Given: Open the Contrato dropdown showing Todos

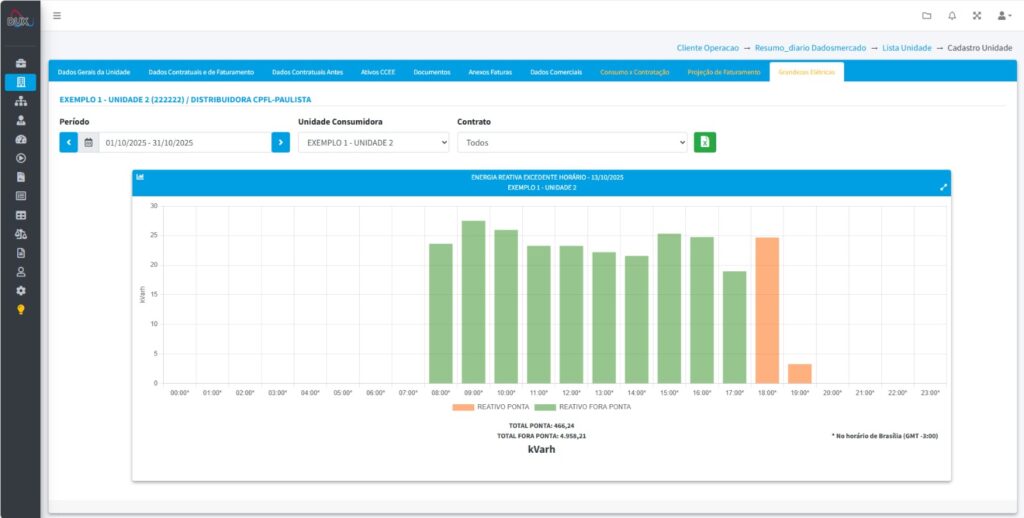Looking at the screenshot, I should pyautogui.click(x=572, y=143).
